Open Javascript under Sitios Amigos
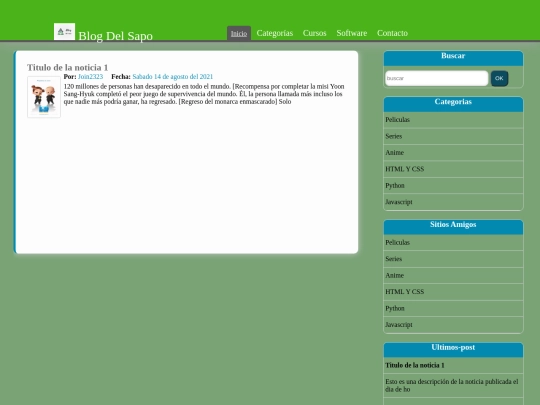Image resolution: width=540 pixels, height=405 pixels. tap(453, 325)
